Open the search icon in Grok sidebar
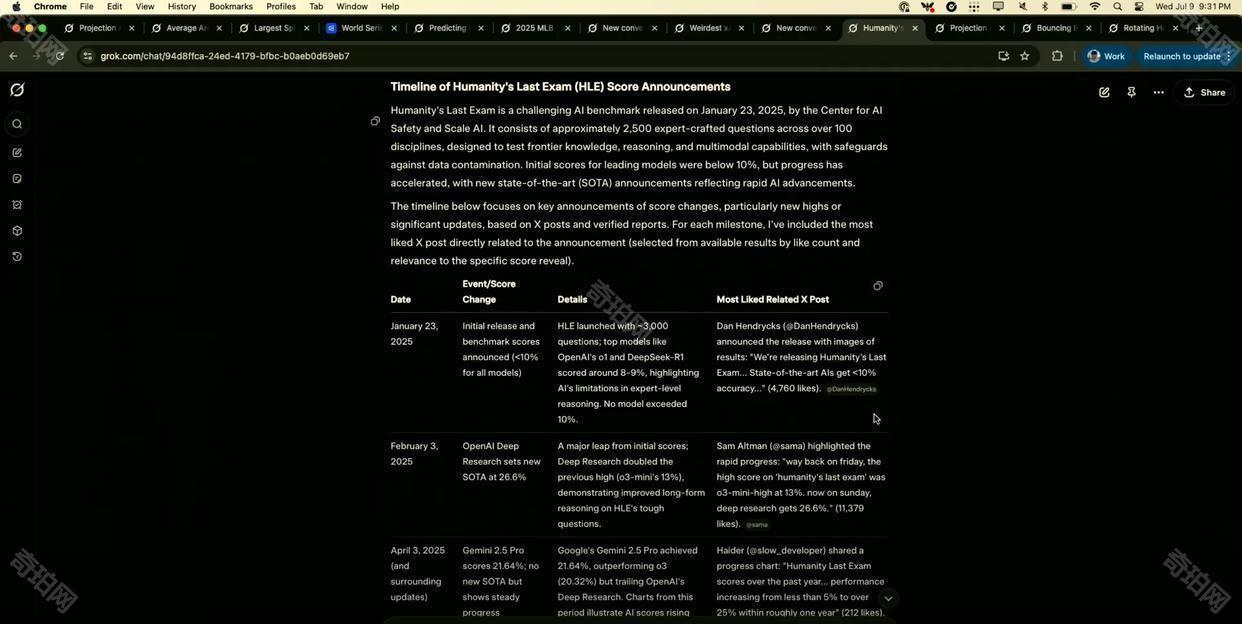The image size is (1242, 624). [x=17, y=125]
